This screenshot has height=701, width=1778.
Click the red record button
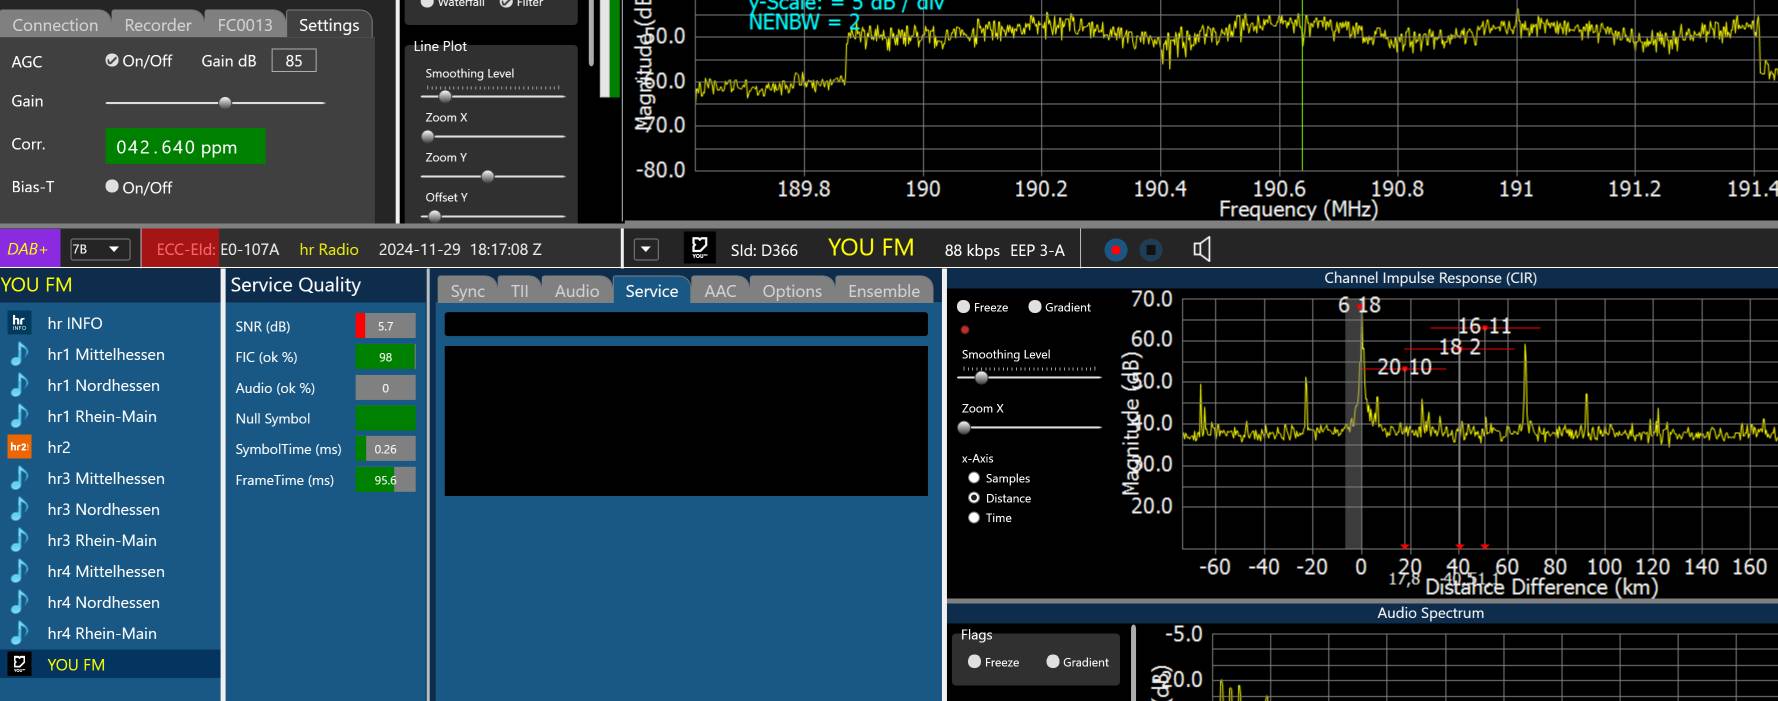click(x=1116, y=250)
